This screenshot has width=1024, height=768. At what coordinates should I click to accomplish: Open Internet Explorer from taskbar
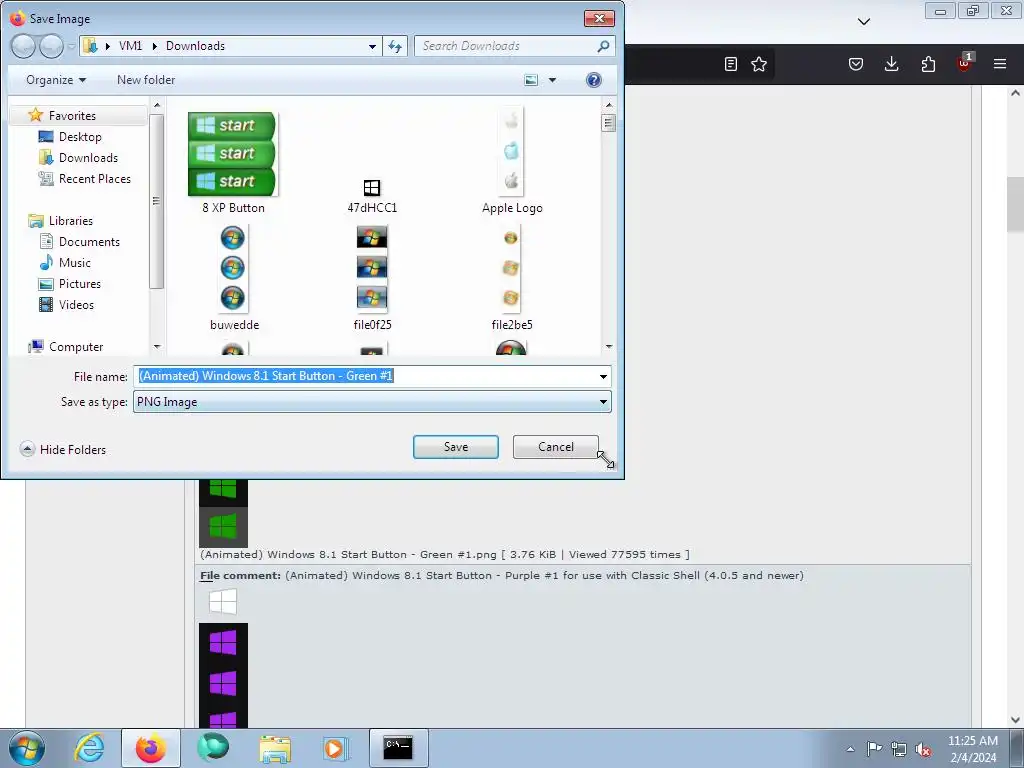coord(89,748)
